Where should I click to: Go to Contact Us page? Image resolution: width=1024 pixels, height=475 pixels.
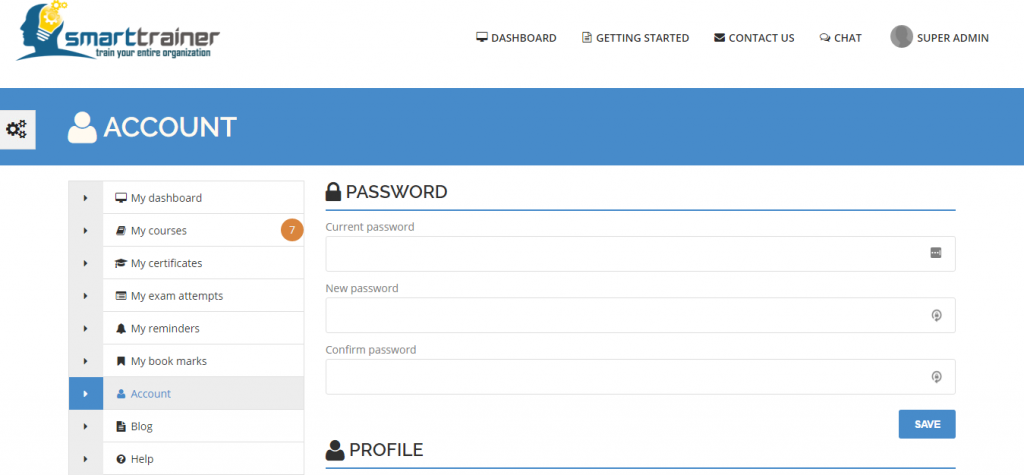754,38
